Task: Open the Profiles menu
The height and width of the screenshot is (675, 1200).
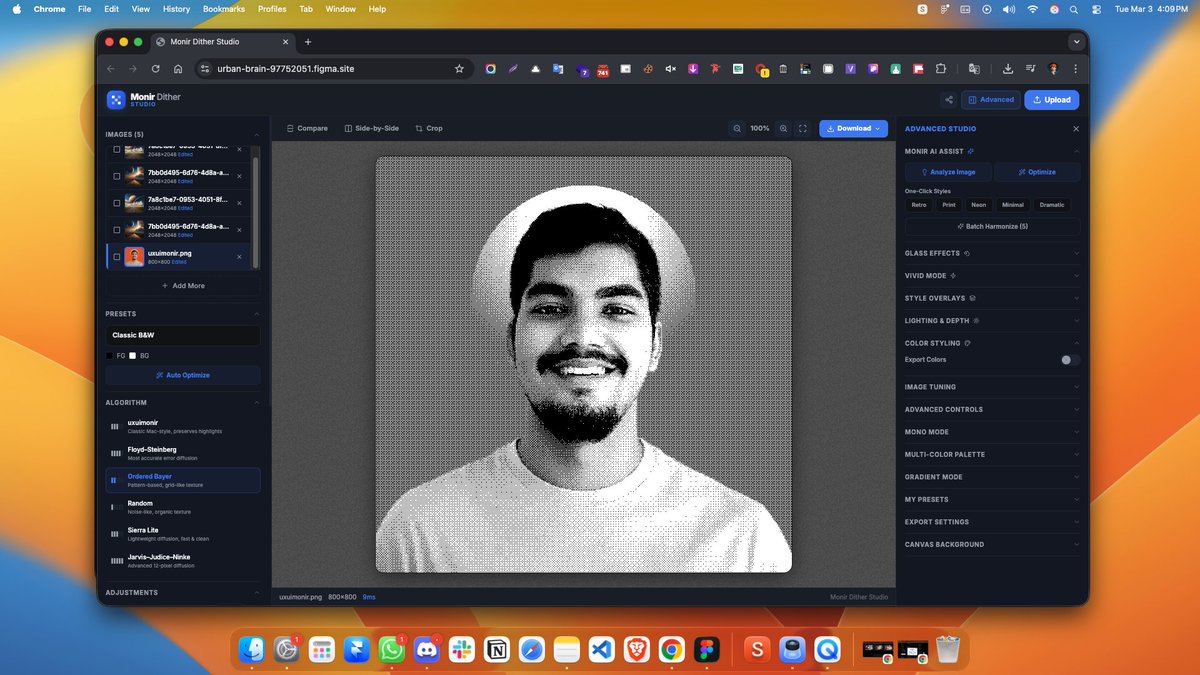Action: [272, 9]
